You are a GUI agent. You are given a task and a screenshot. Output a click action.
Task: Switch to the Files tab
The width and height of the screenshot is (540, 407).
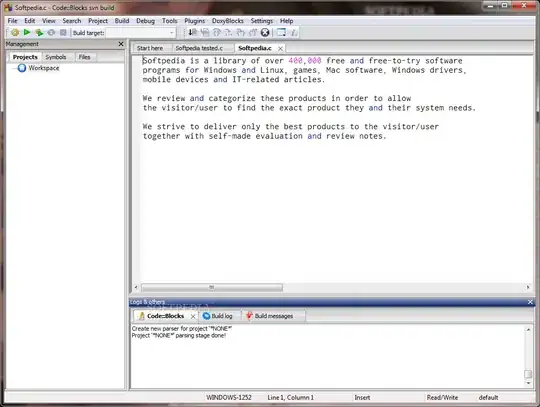(x=84, y=57)
